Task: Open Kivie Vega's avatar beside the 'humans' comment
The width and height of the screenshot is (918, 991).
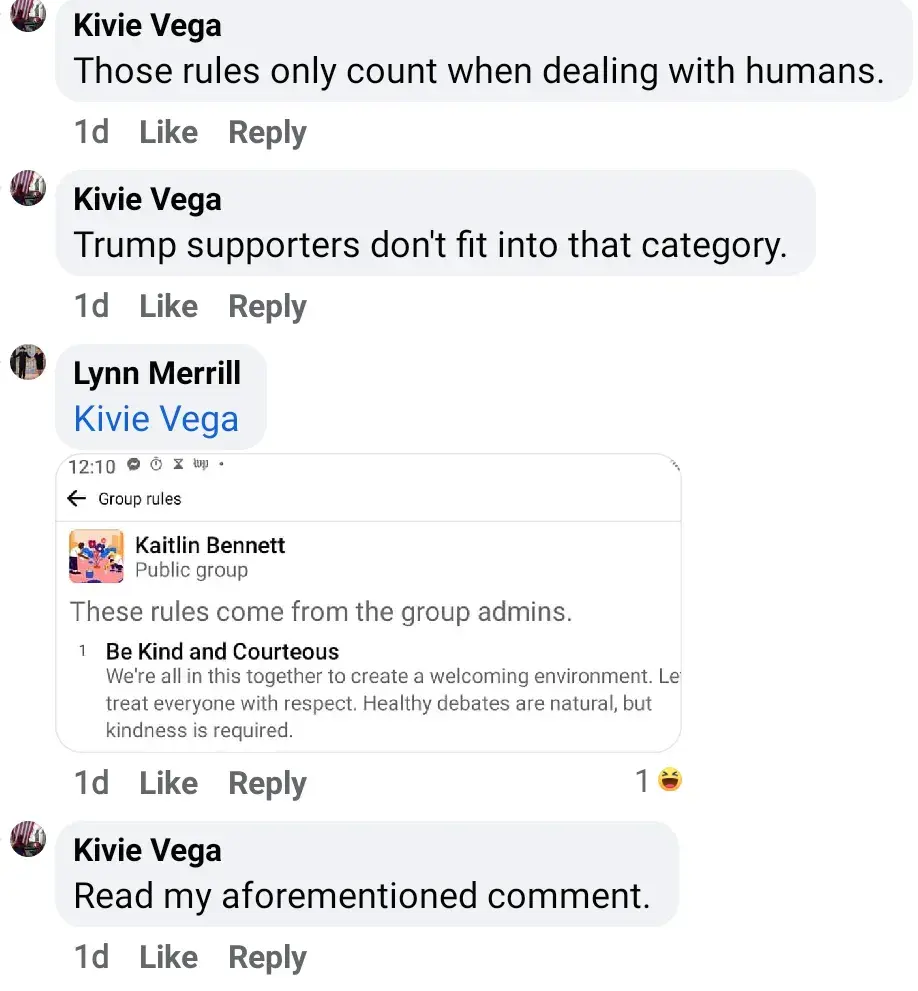Action: [x=28, y=15]
